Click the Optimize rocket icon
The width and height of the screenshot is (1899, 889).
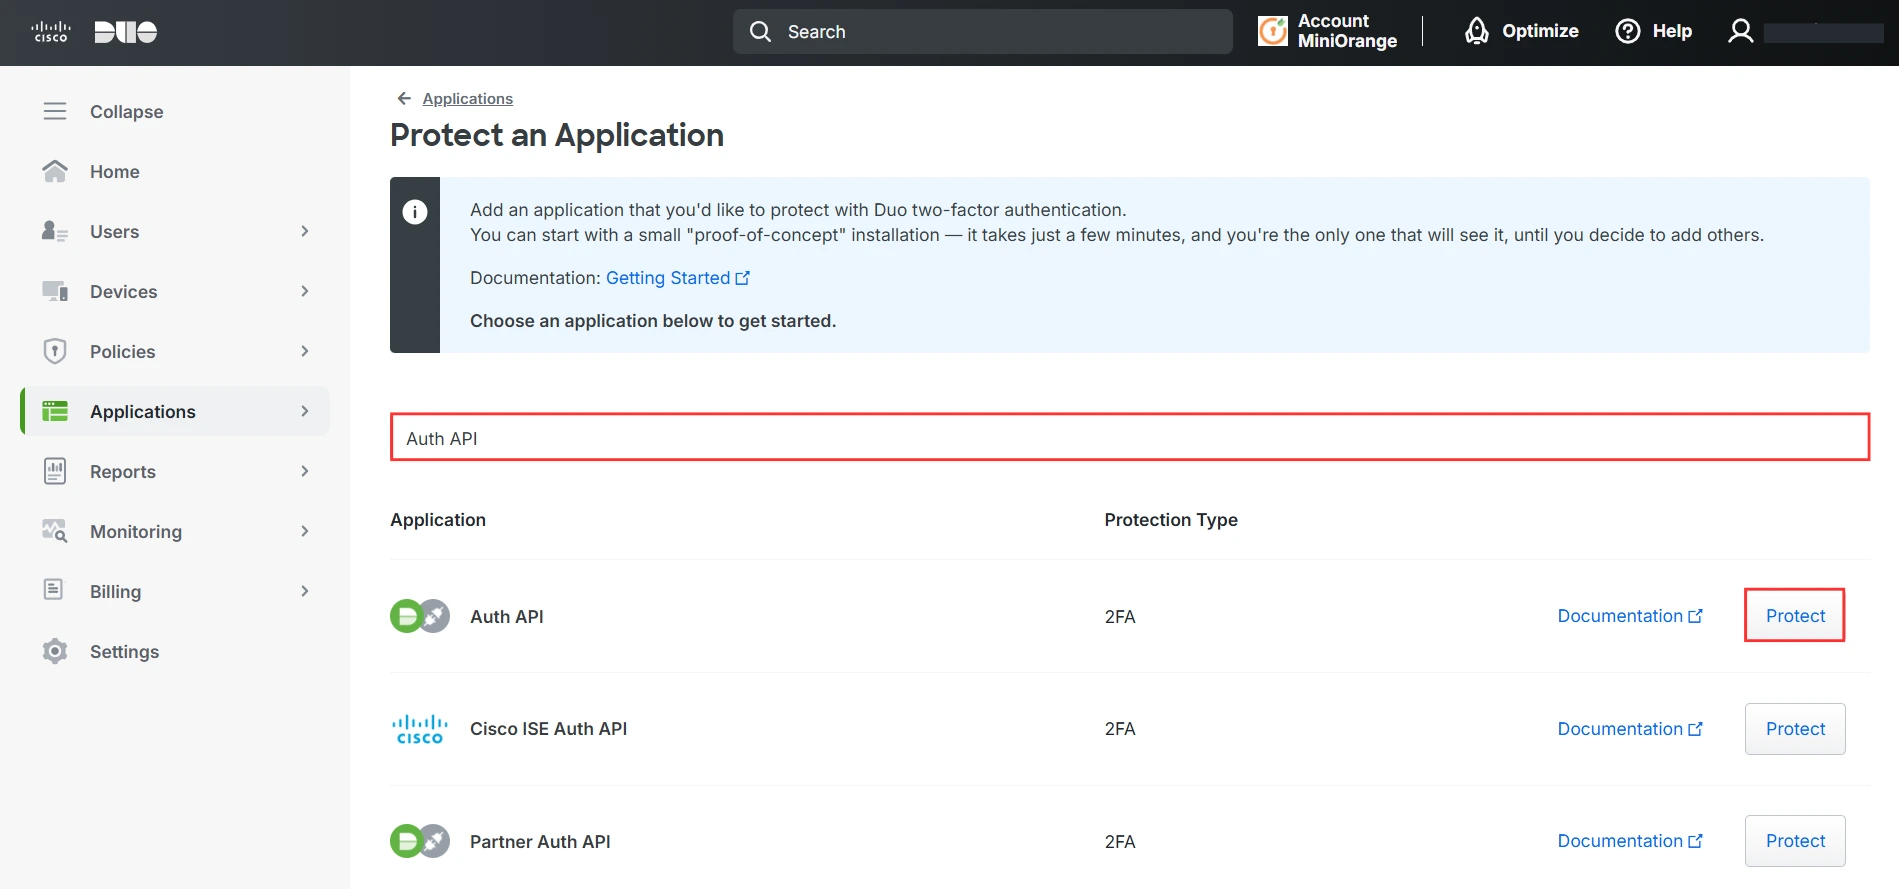click(1476, 31)
